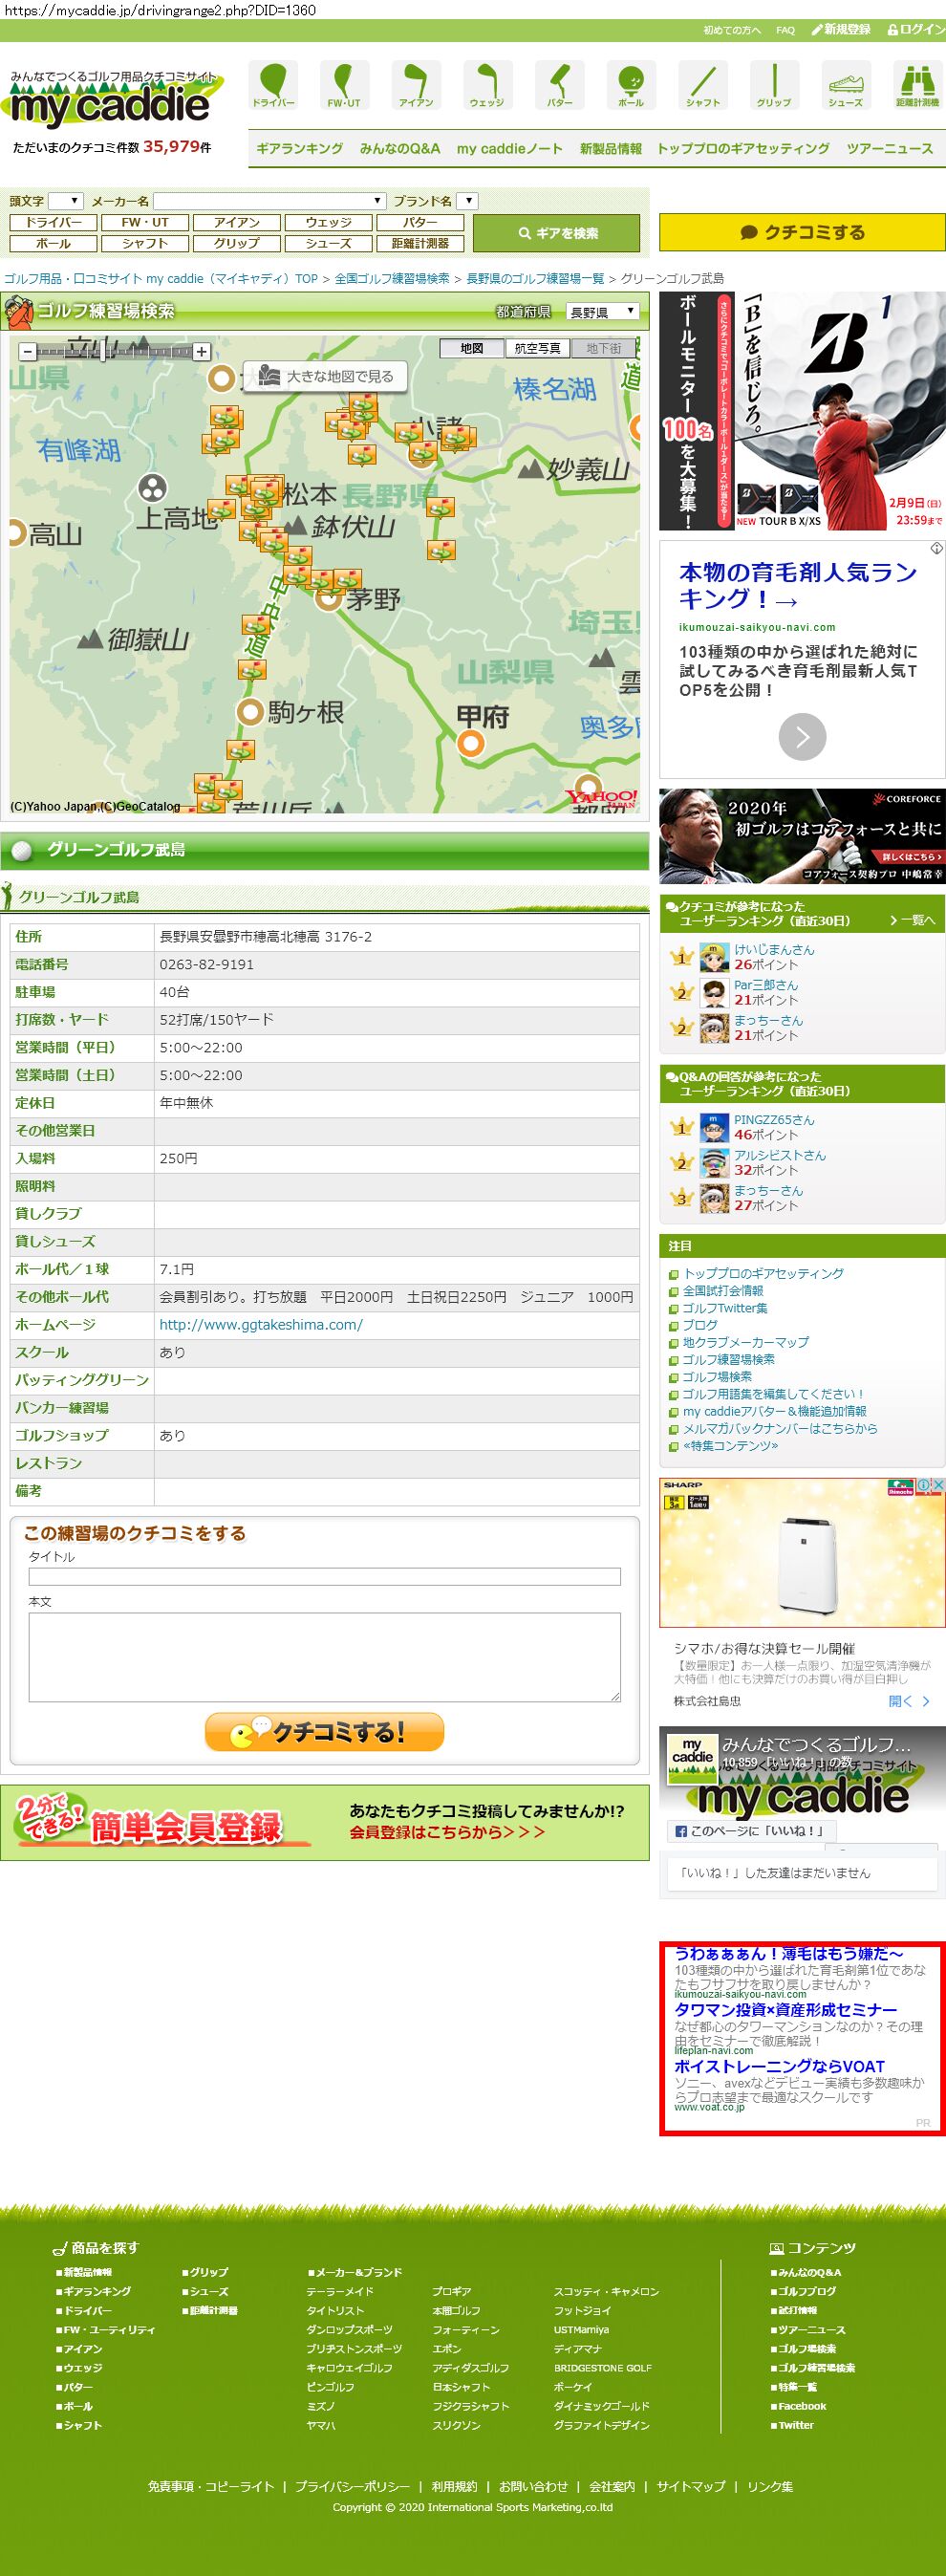
Task: Click the Putter icon
Action: (559, 84)
